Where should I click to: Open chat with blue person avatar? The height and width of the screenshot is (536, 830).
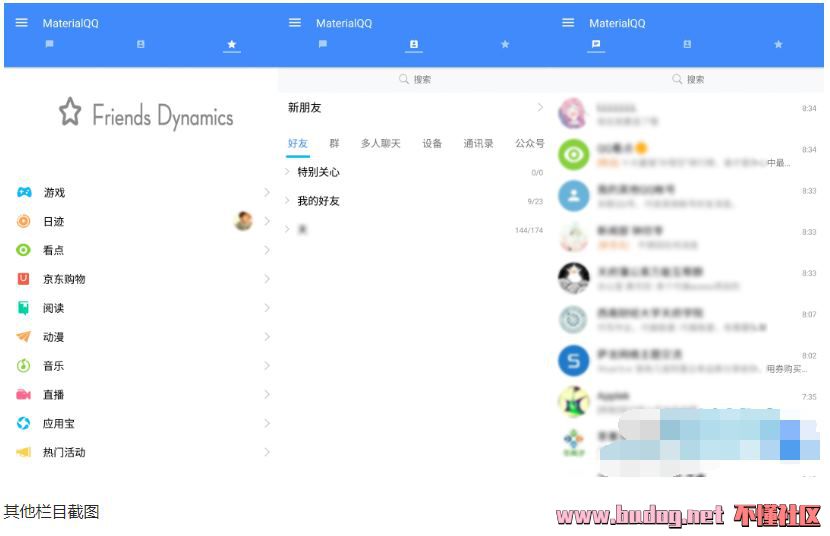pyautogui.click(x=688, y=196)
